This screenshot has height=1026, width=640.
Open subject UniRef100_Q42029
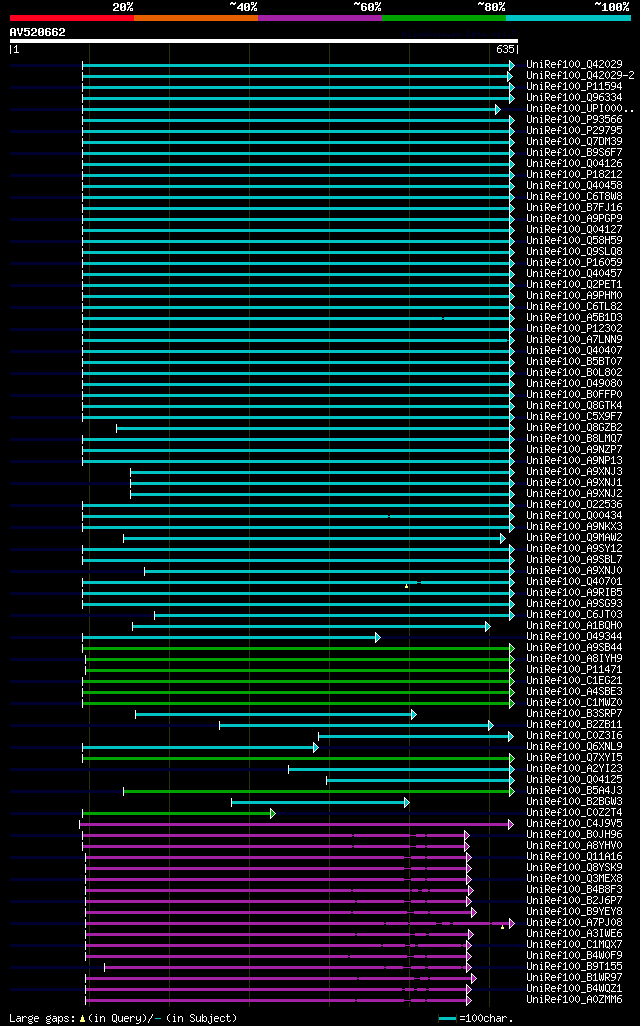pos(575,64)
